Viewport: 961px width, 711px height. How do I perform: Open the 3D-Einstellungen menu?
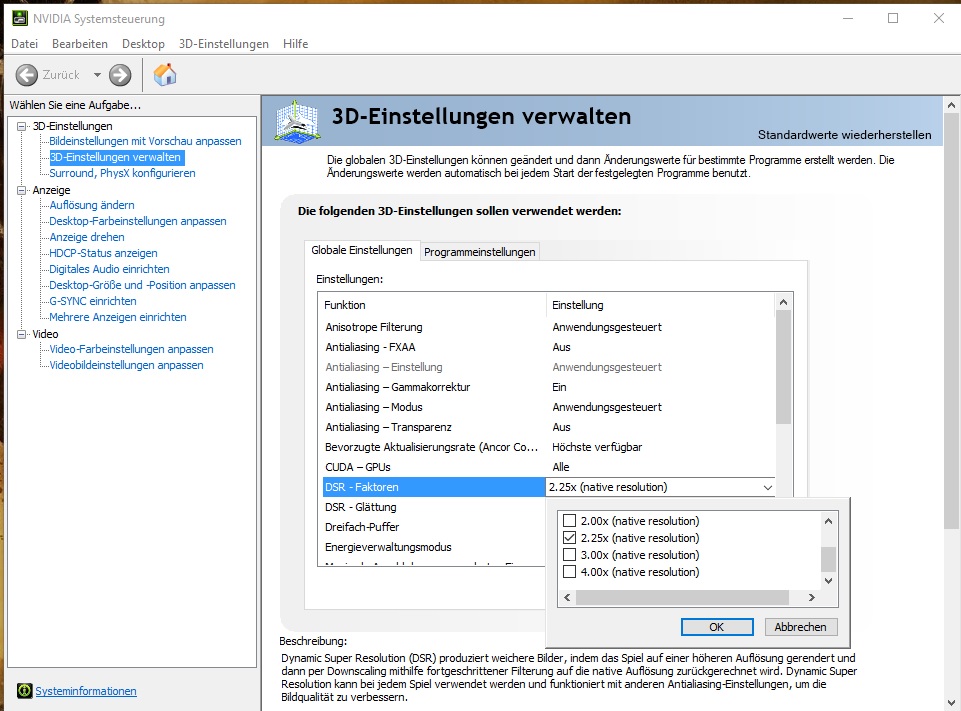[224, 44]
